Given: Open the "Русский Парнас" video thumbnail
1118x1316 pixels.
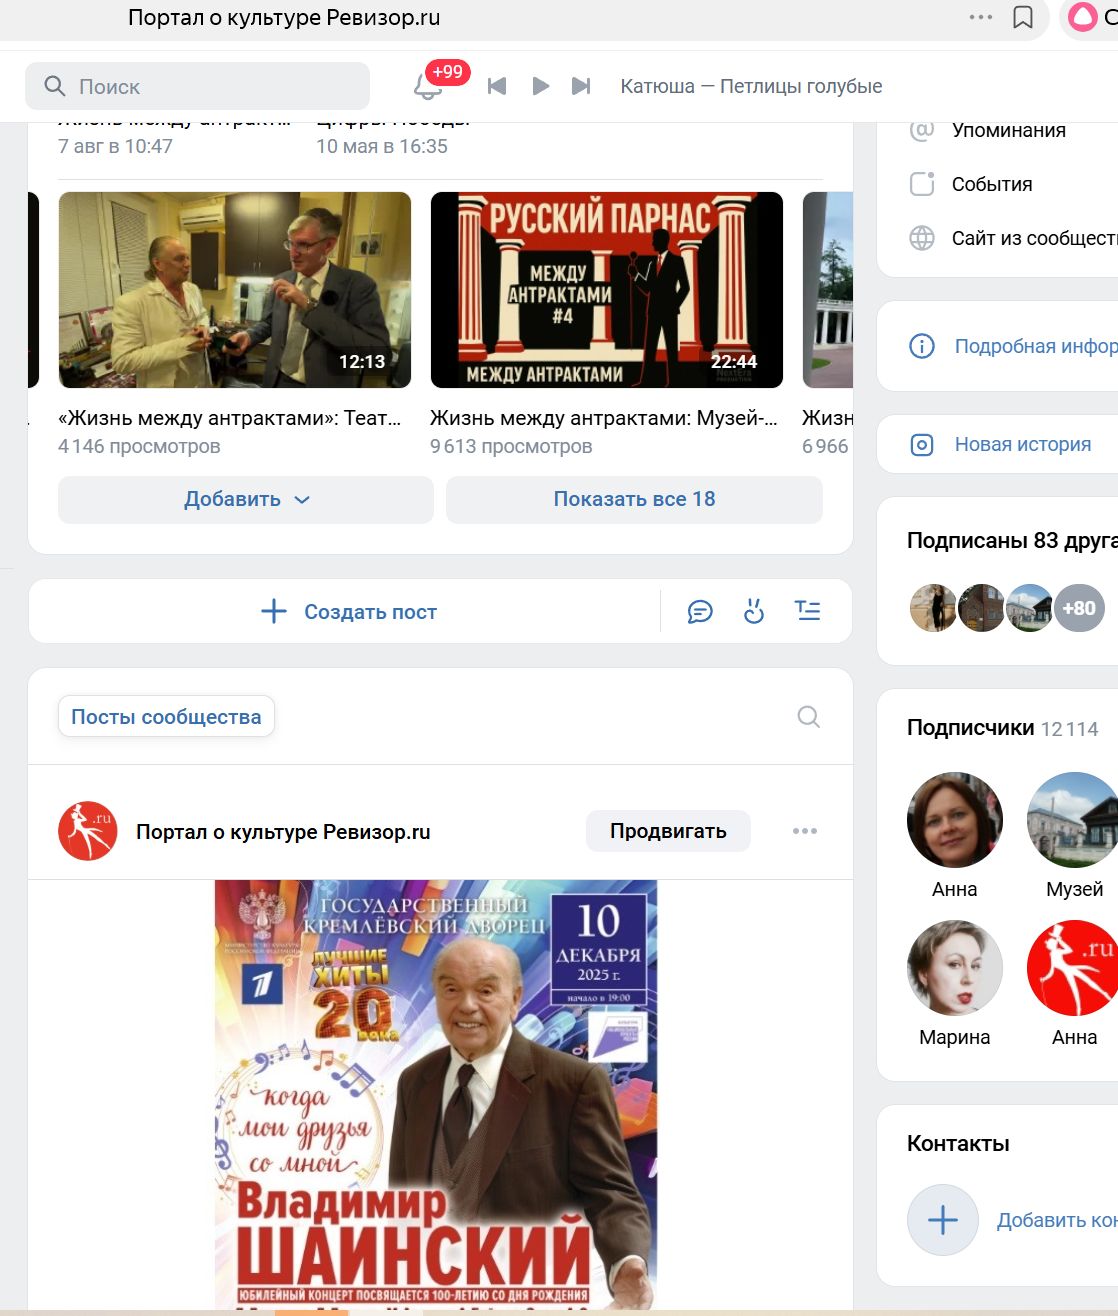Looking at the screenshot, I should pos(607,290).
